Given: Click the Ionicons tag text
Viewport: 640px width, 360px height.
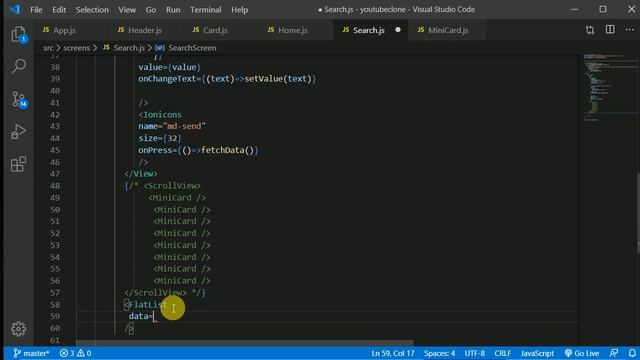Looking at the screenshot, I should (162, 115).
